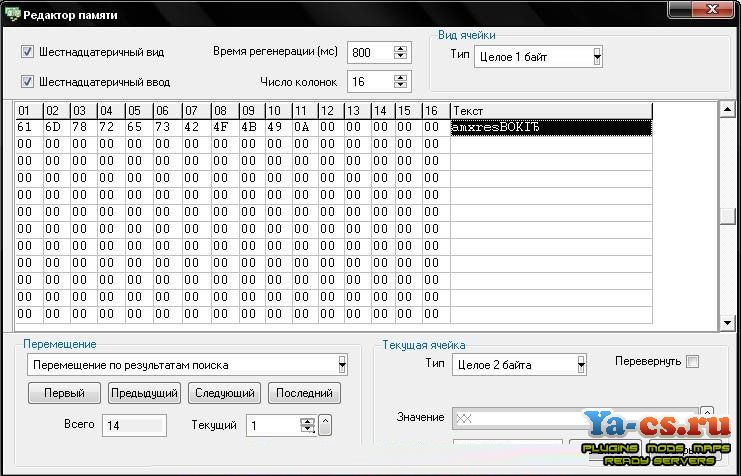The image size is (741, 476).
Task: Click column header 12
Action: point(331,111)
